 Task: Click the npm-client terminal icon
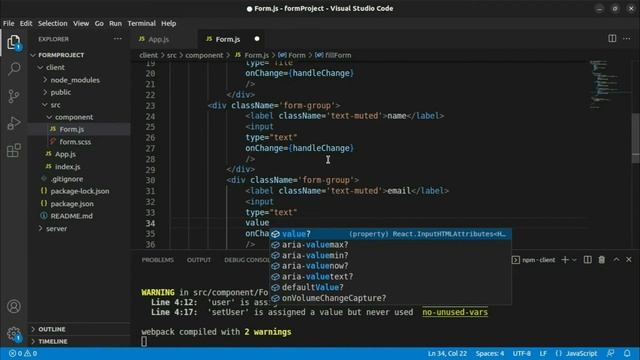click(x=516, y=260)
